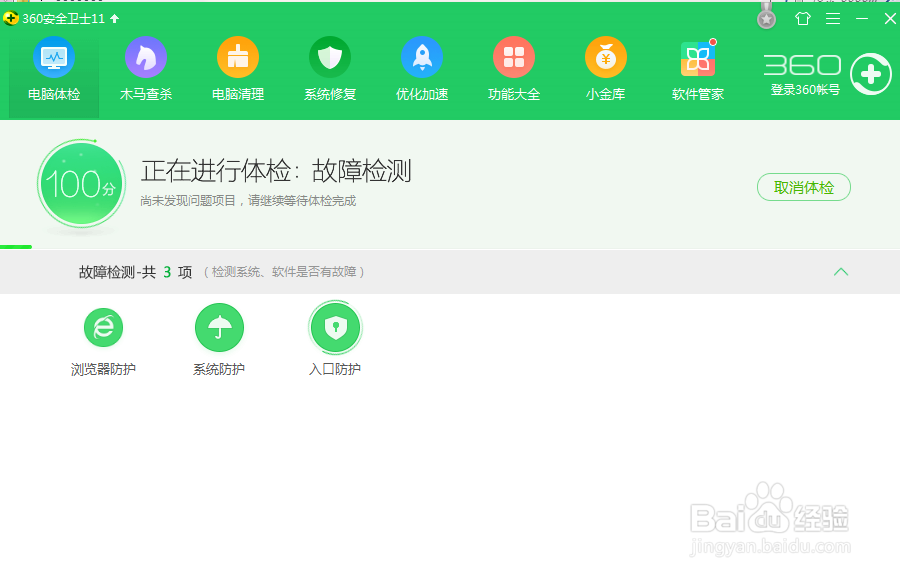
Task: Click the 登录360帐号 login link
Action: pyautogui.click(x=805, y=90)
